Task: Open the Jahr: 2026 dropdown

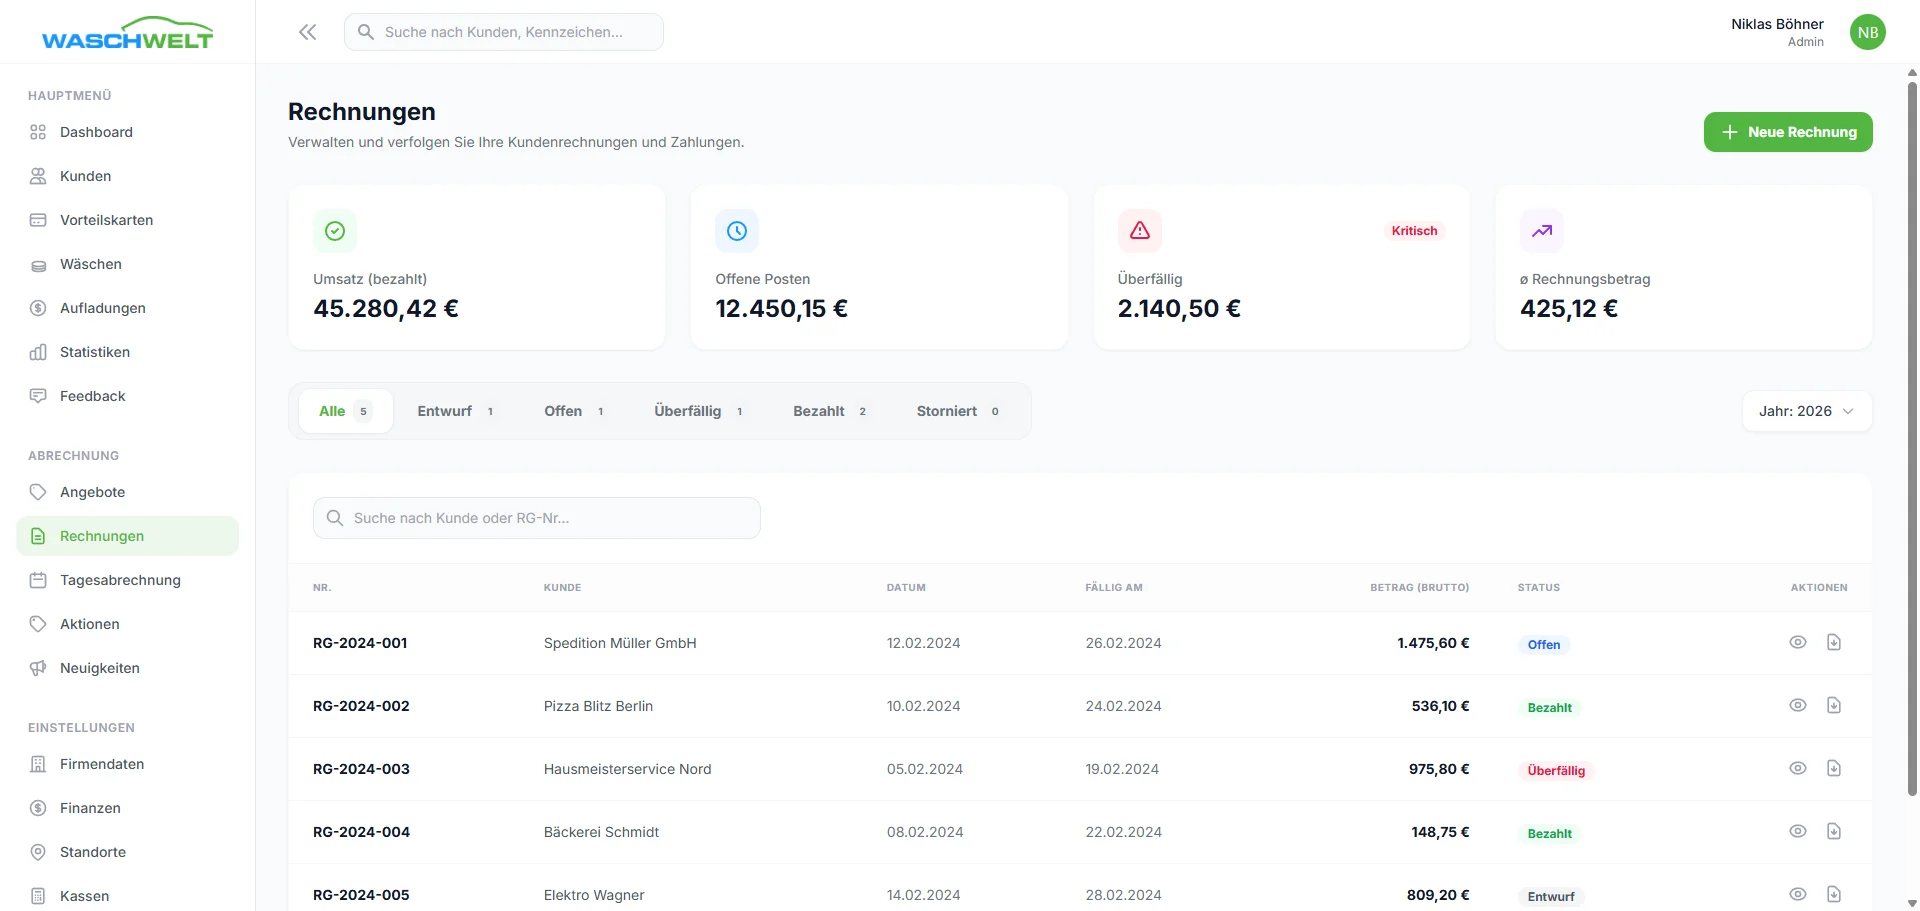Action: (x=1806, y=411)
